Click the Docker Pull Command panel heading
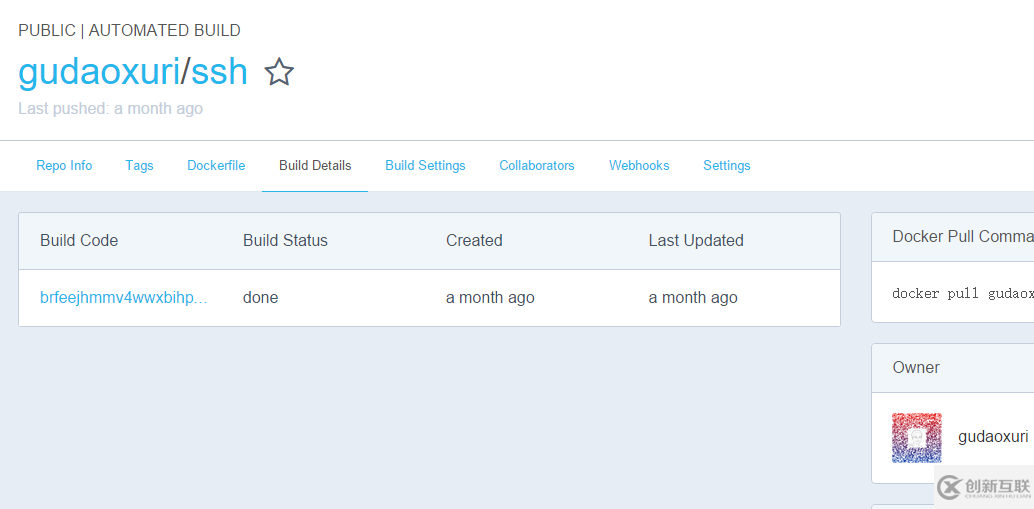This screenshot has width=1034, height=509. click(x=963, y=237)
